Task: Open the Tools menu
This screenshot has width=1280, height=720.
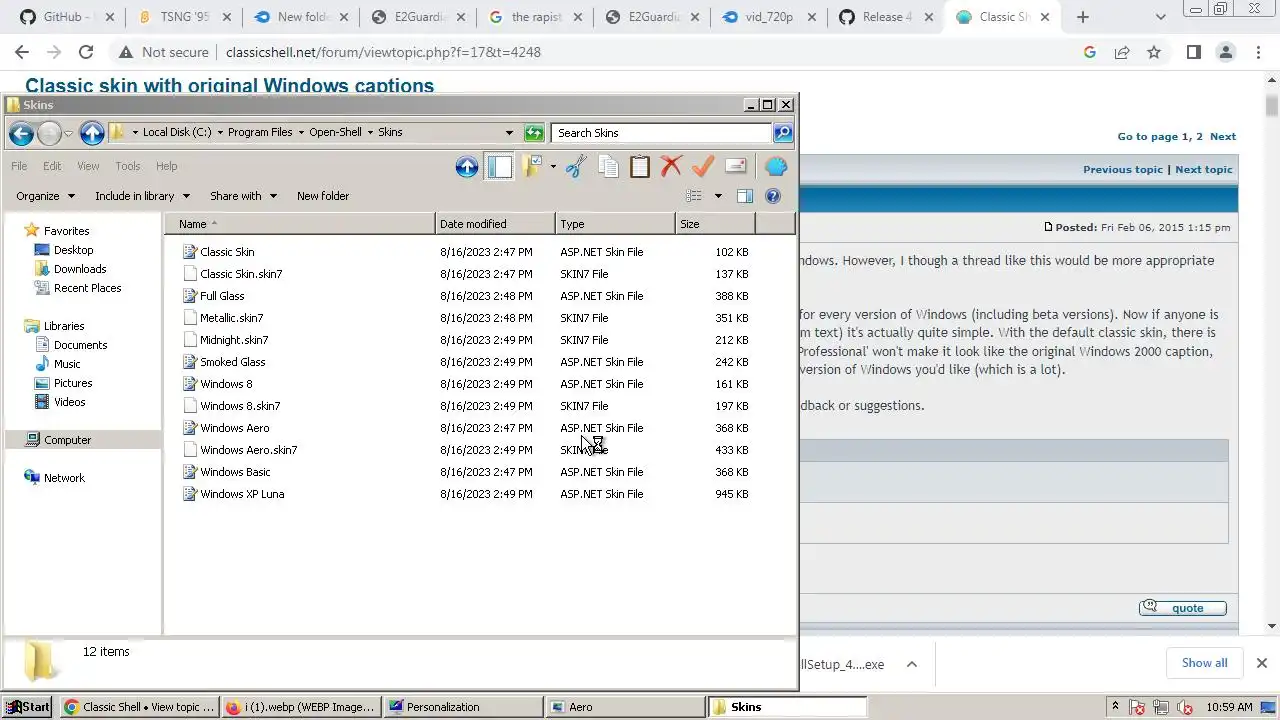Action: coord(127,166)
